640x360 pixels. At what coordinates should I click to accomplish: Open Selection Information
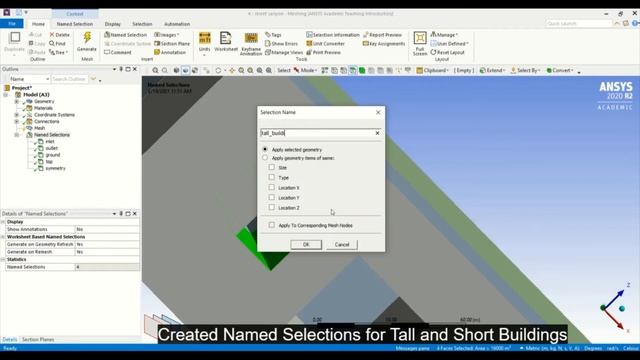333,35
